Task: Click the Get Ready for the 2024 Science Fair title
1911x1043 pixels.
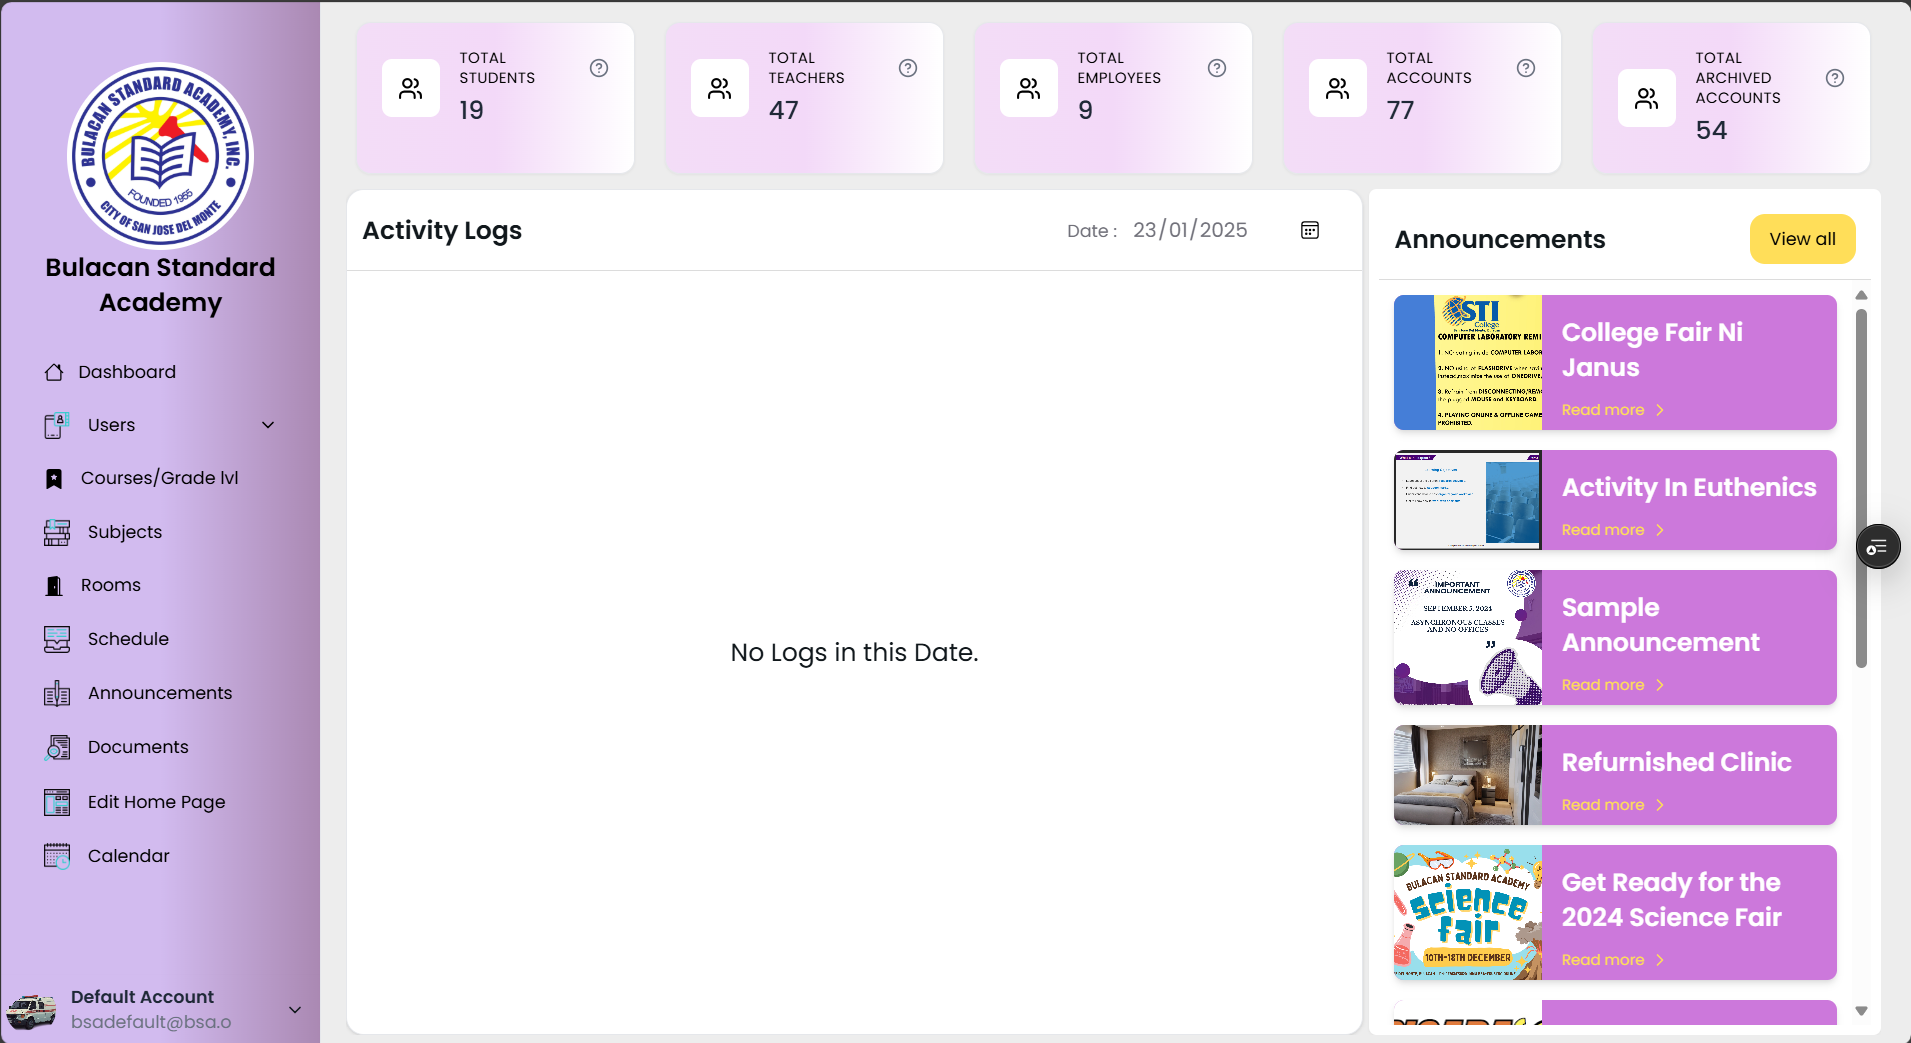Action: 1672,900
